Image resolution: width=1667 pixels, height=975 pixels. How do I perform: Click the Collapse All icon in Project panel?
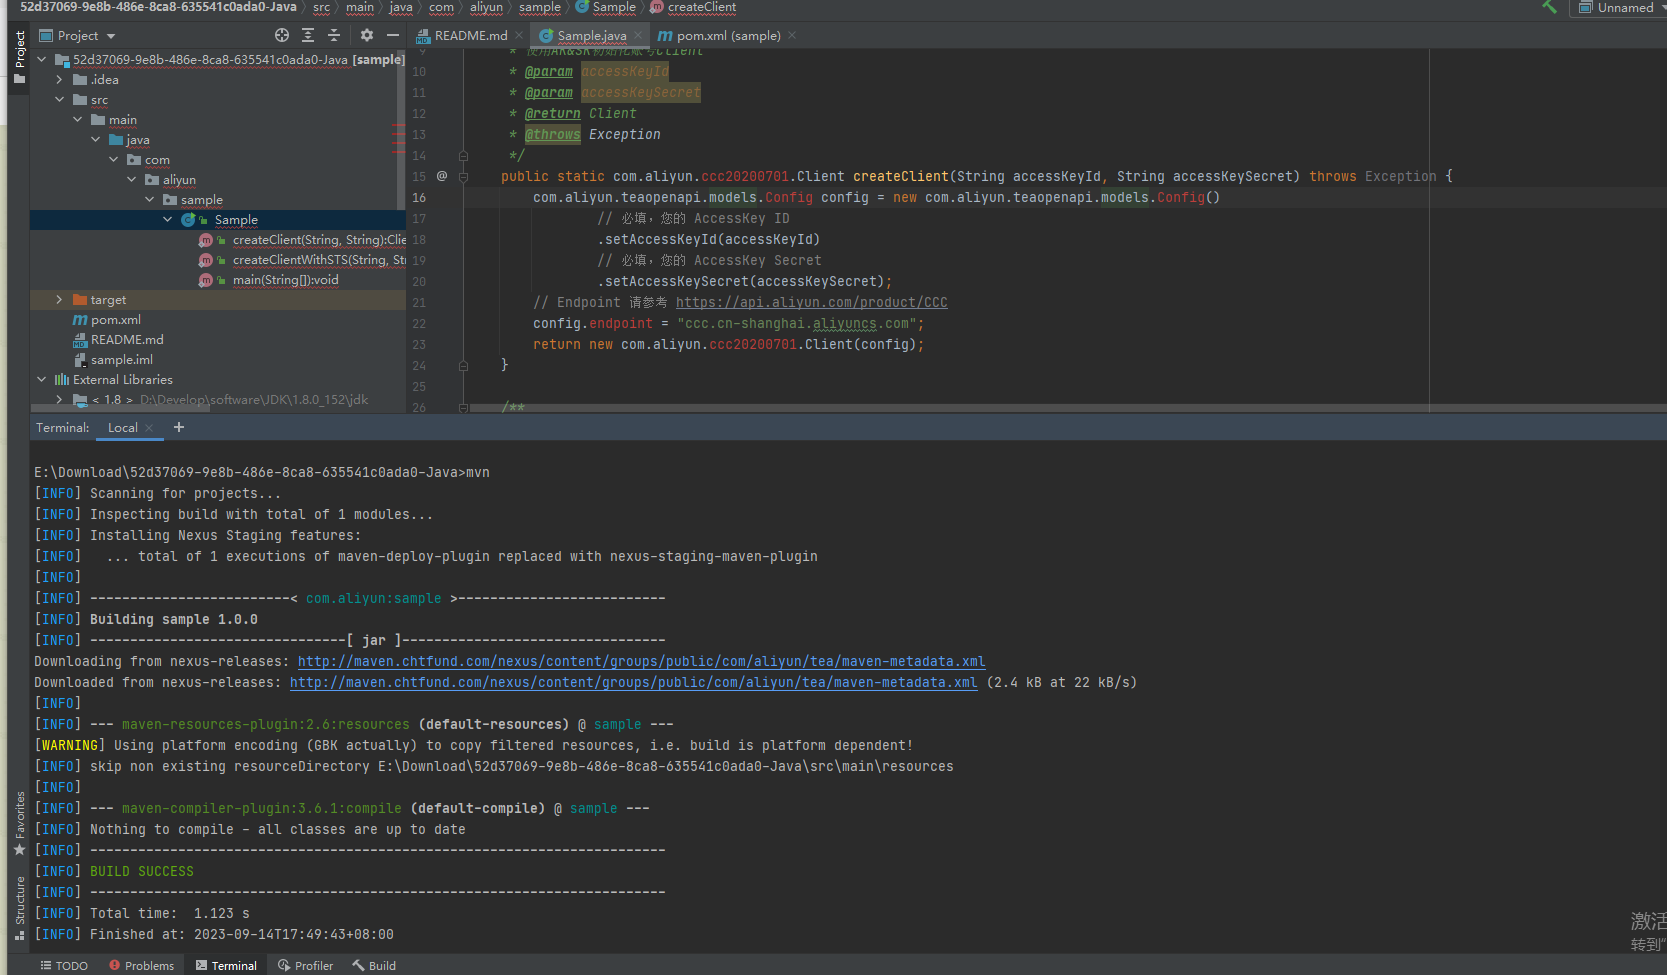pos(334,35)
